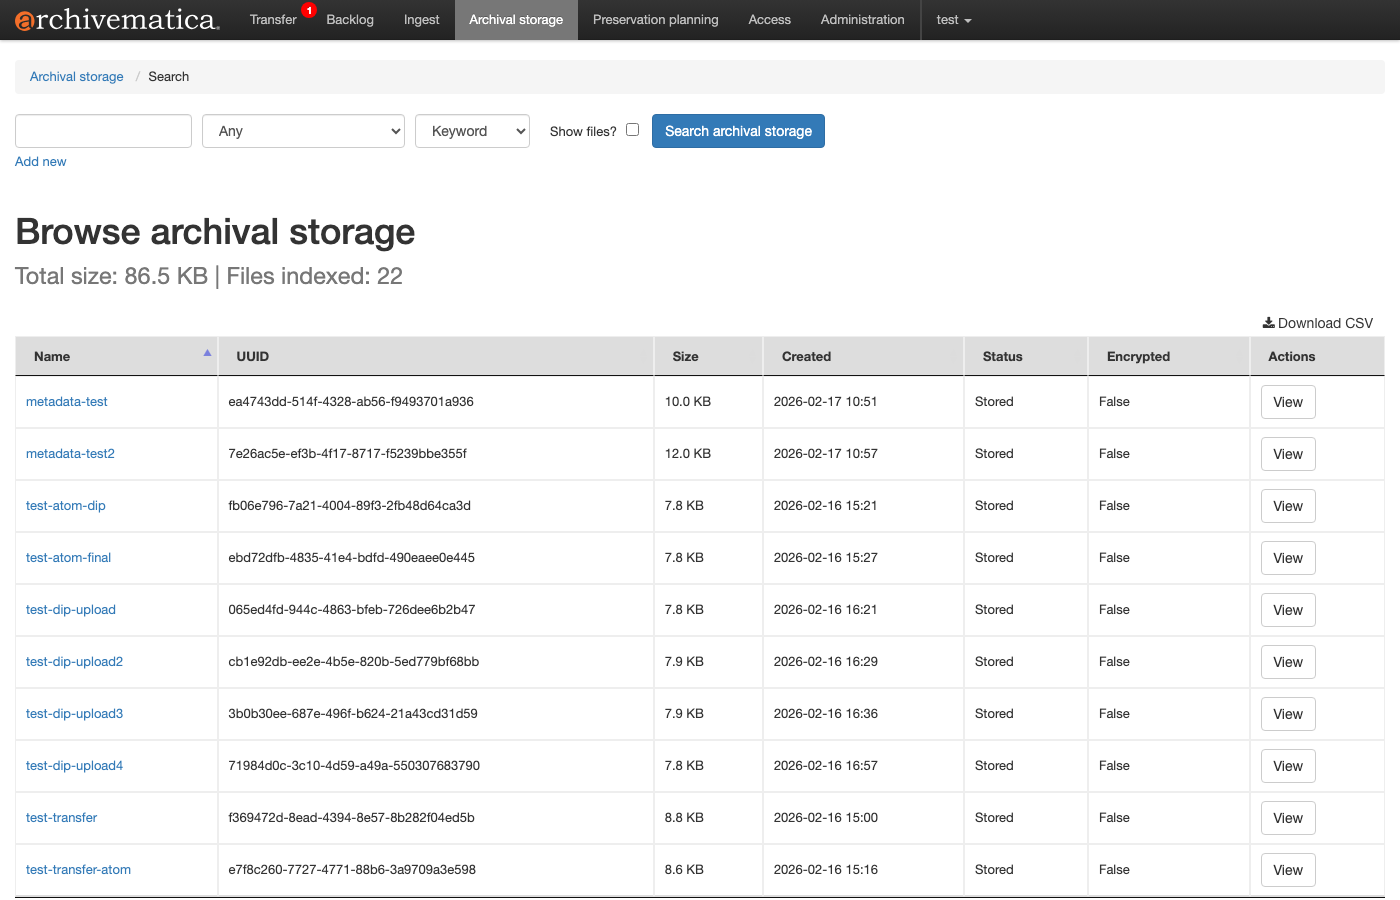Expand the test user menu
Image resolution: width=1400 pixels, height=900 pixels.
(x=954, y=20)
